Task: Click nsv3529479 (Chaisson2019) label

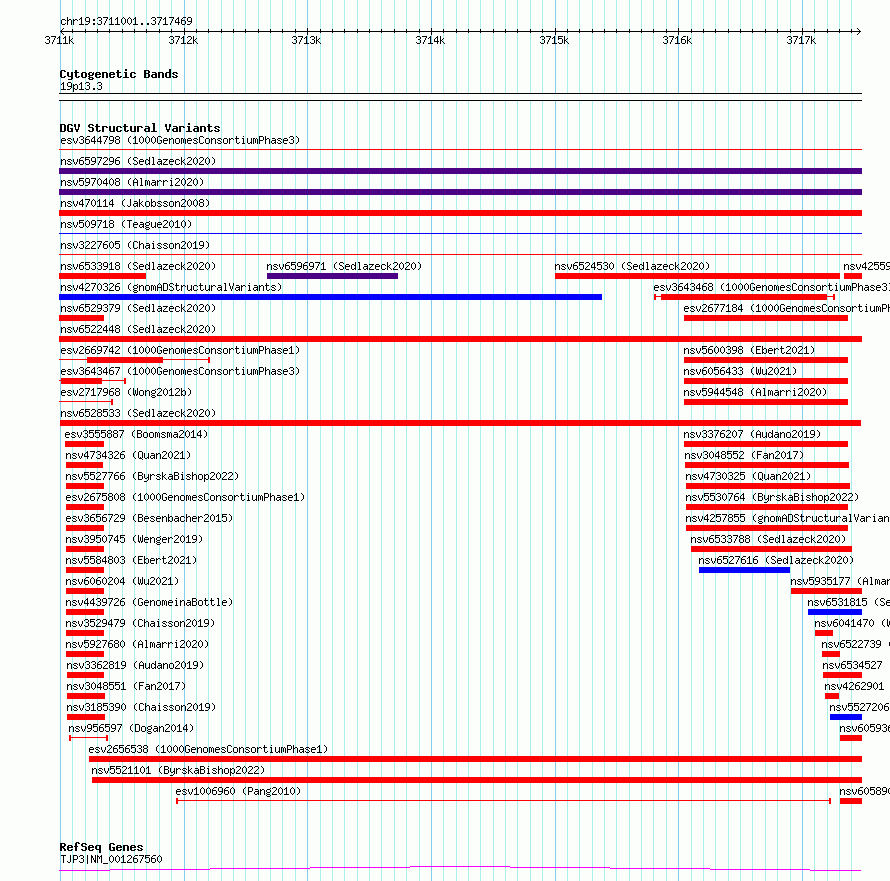Action: (x=140, y=623)
